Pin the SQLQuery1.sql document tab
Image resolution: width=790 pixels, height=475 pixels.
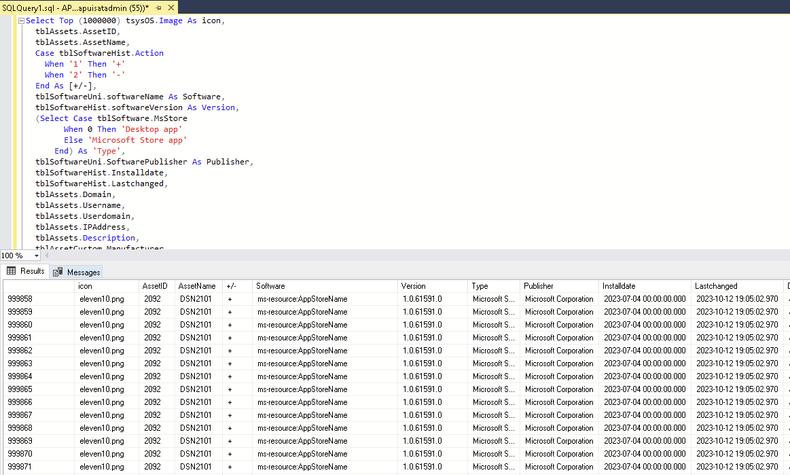[x=158, y=7]
